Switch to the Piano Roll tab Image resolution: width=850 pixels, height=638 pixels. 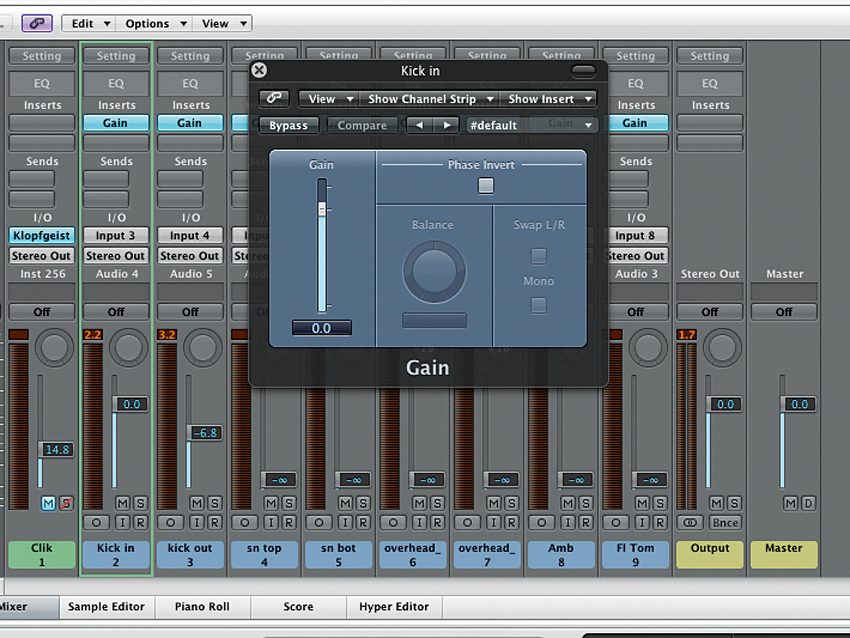[x=202, y=607]
